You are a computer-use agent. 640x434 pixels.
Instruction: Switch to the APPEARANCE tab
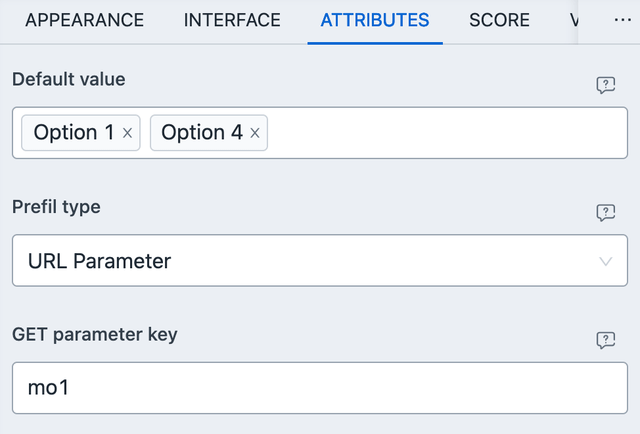(84, 20)
